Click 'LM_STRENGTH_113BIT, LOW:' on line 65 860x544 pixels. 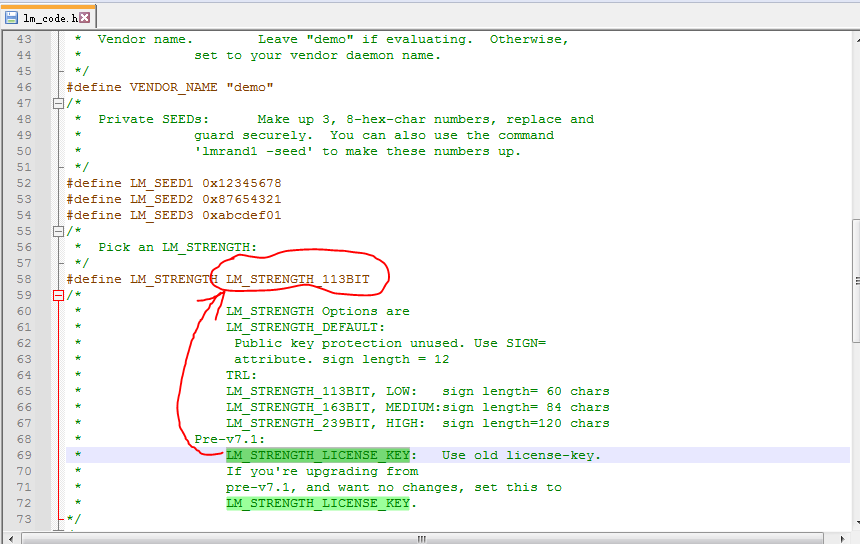pyautogui.click(x=321, y=391)
